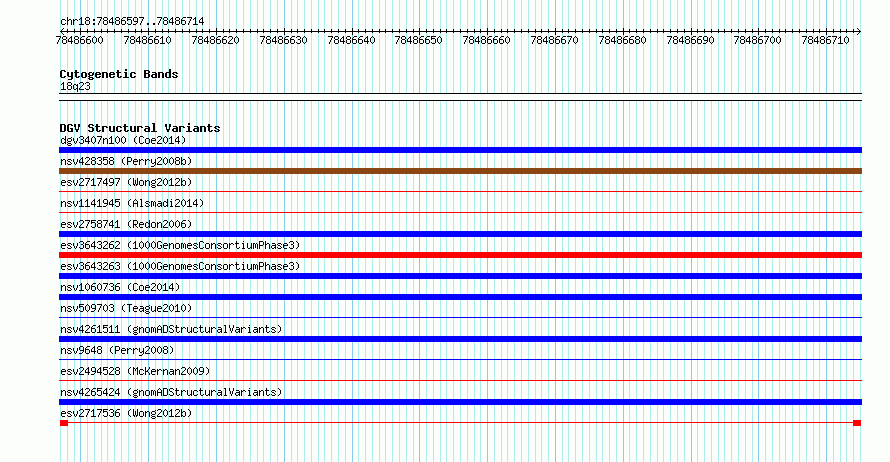Click nsv4261511 (gnomADStructuralVariants) label
This screenshot has width=890, height=462.
171,329
